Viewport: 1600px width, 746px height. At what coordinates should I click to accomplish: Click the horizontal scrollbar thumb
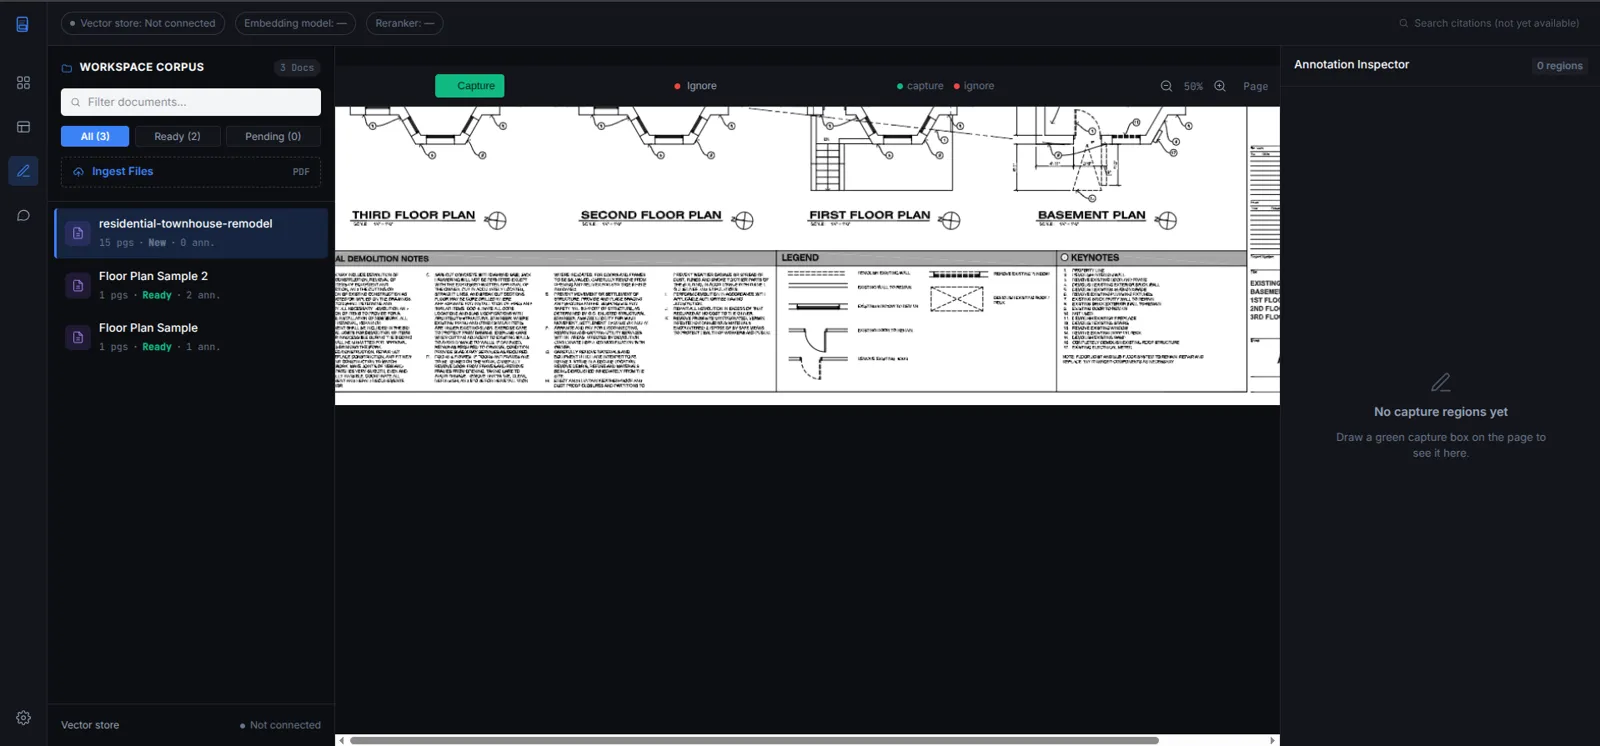click(754, 741)
